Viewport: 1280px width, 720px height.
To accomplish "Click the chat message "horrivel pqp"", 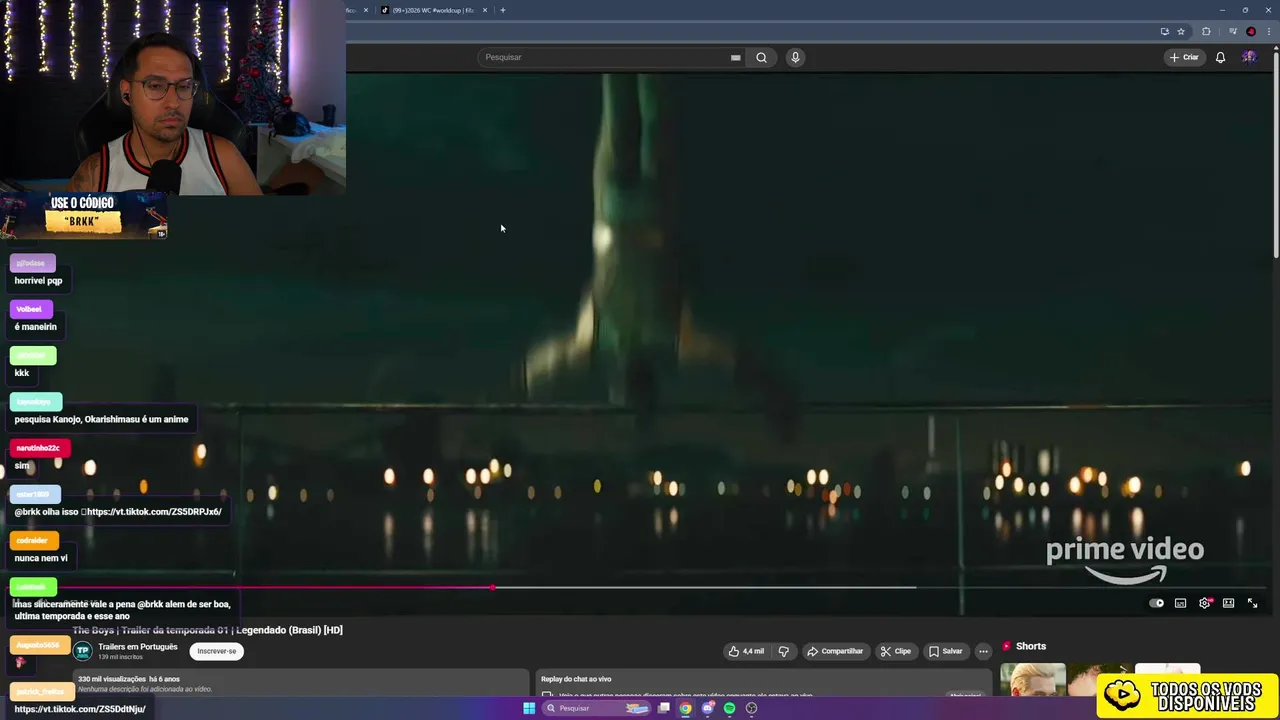I will pyautogui.click(x=38, y=281).
